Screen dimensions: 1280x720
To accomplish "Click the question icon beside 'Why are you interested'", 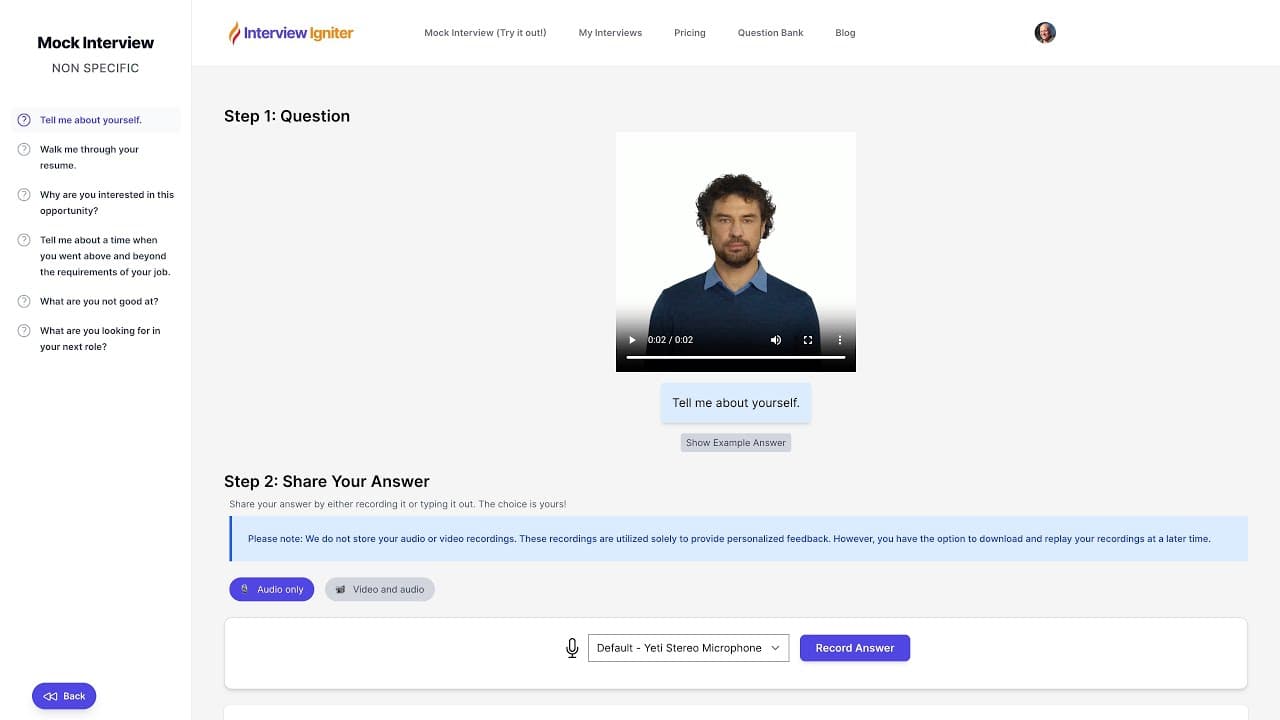I will tap(24, 195).
